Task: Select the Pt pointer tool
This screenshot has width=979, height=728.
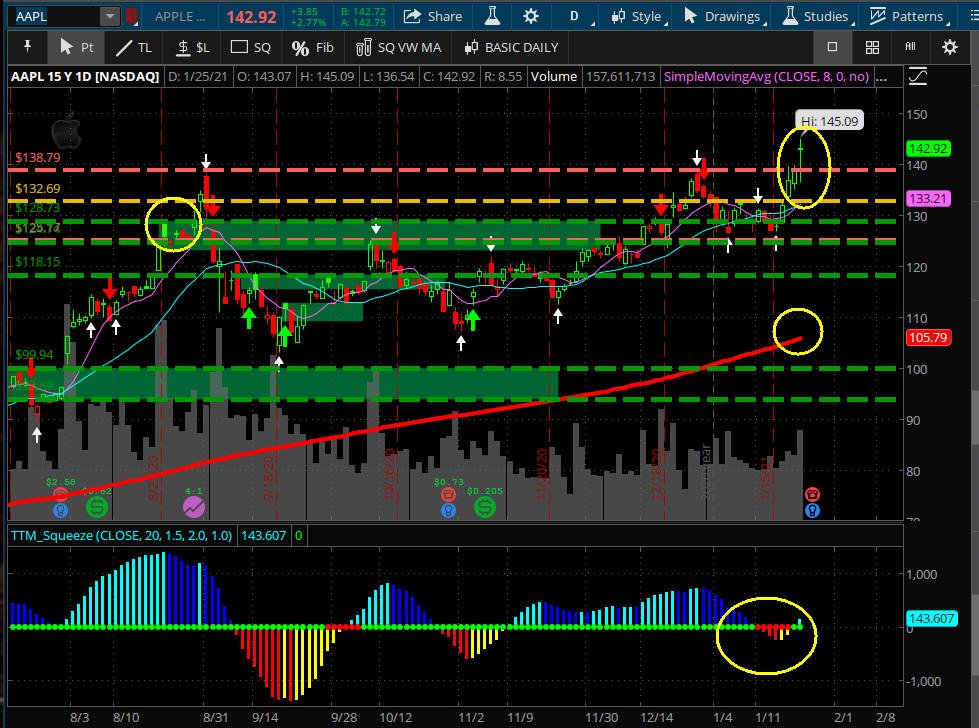Action: point(76,47)
